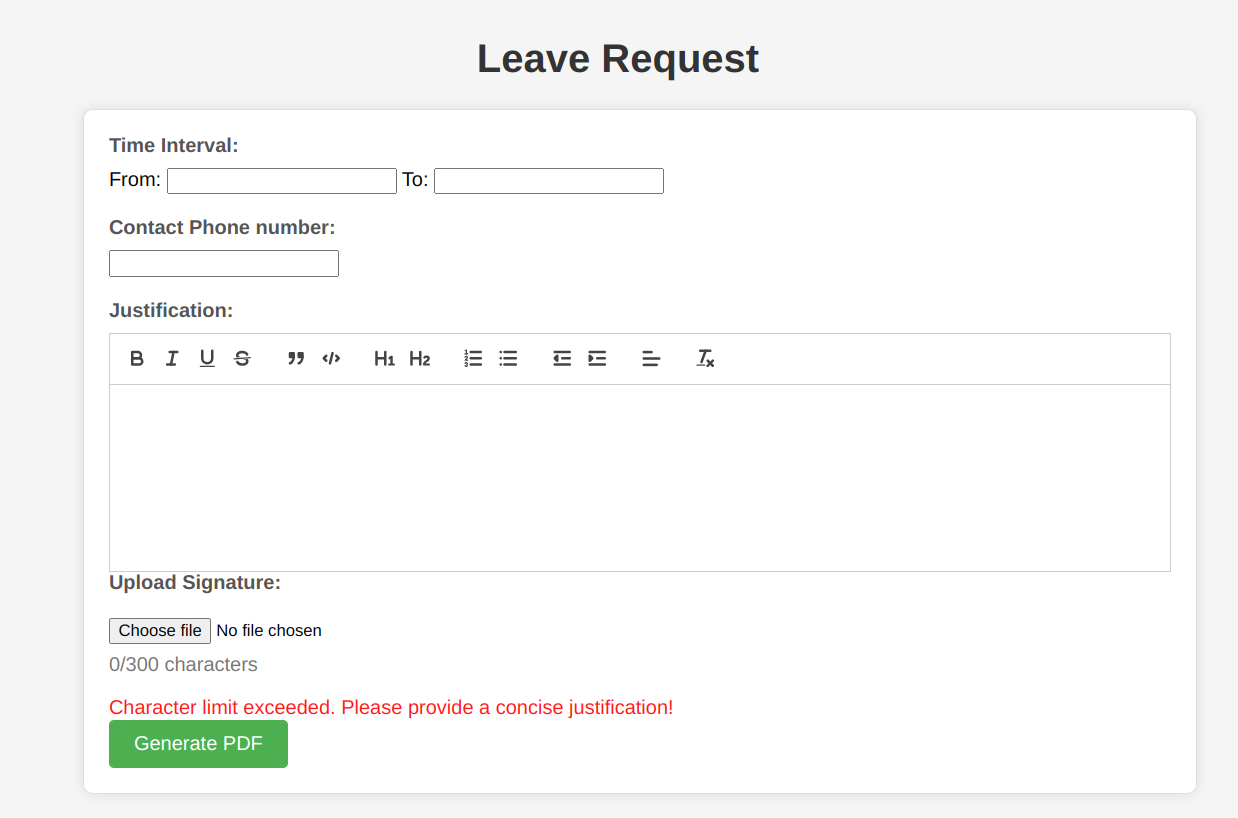Clear text formatting
Screen dimensions: 1238x818
click(706, 358)
